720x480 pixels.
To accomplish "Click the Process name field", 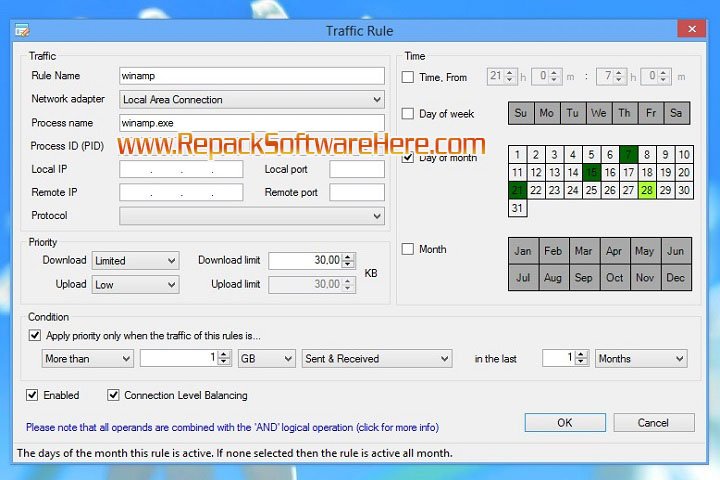I will pyautogui.click(x=252, y=123).
